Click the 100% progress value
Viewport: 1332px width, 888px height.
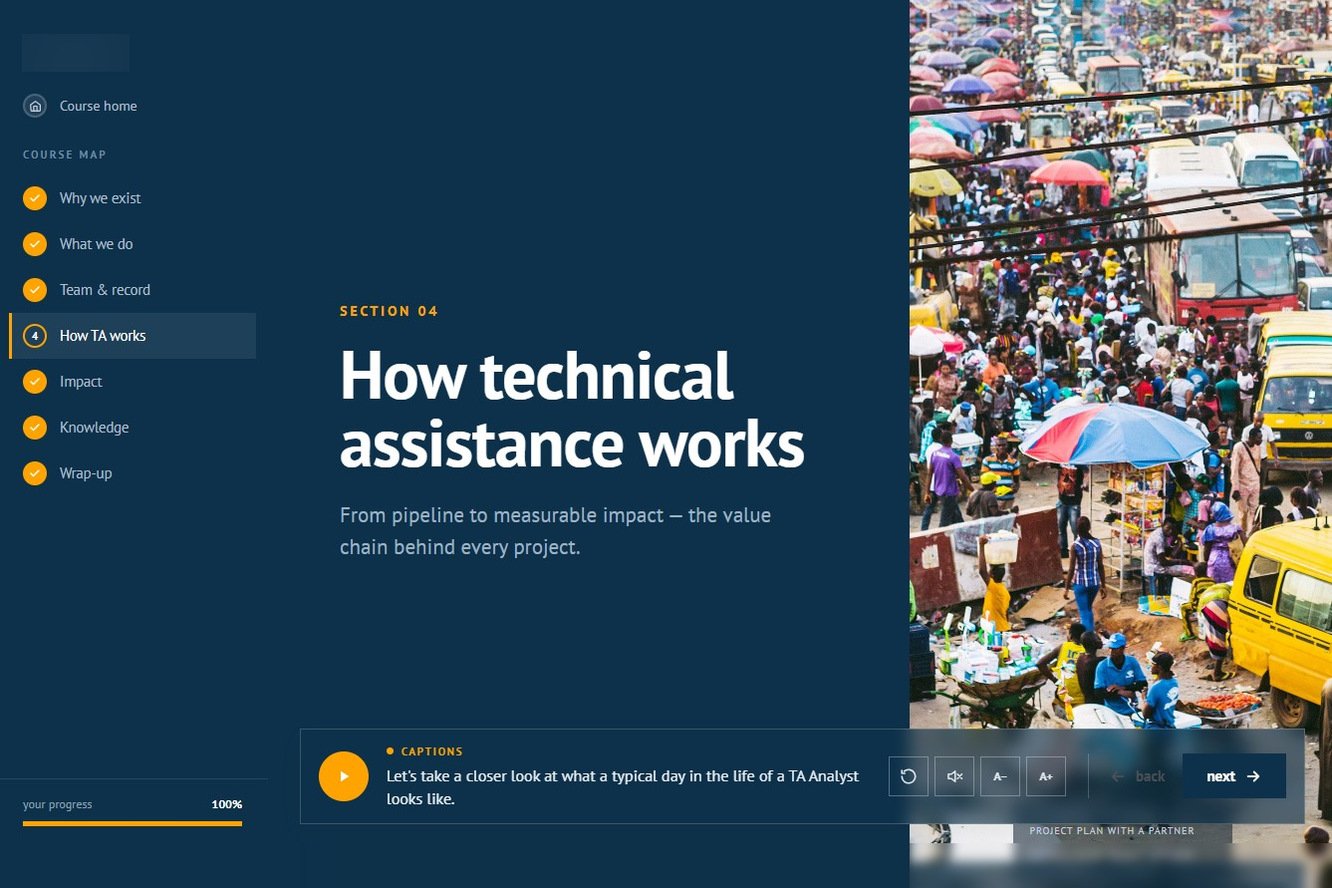click(227, 804)
